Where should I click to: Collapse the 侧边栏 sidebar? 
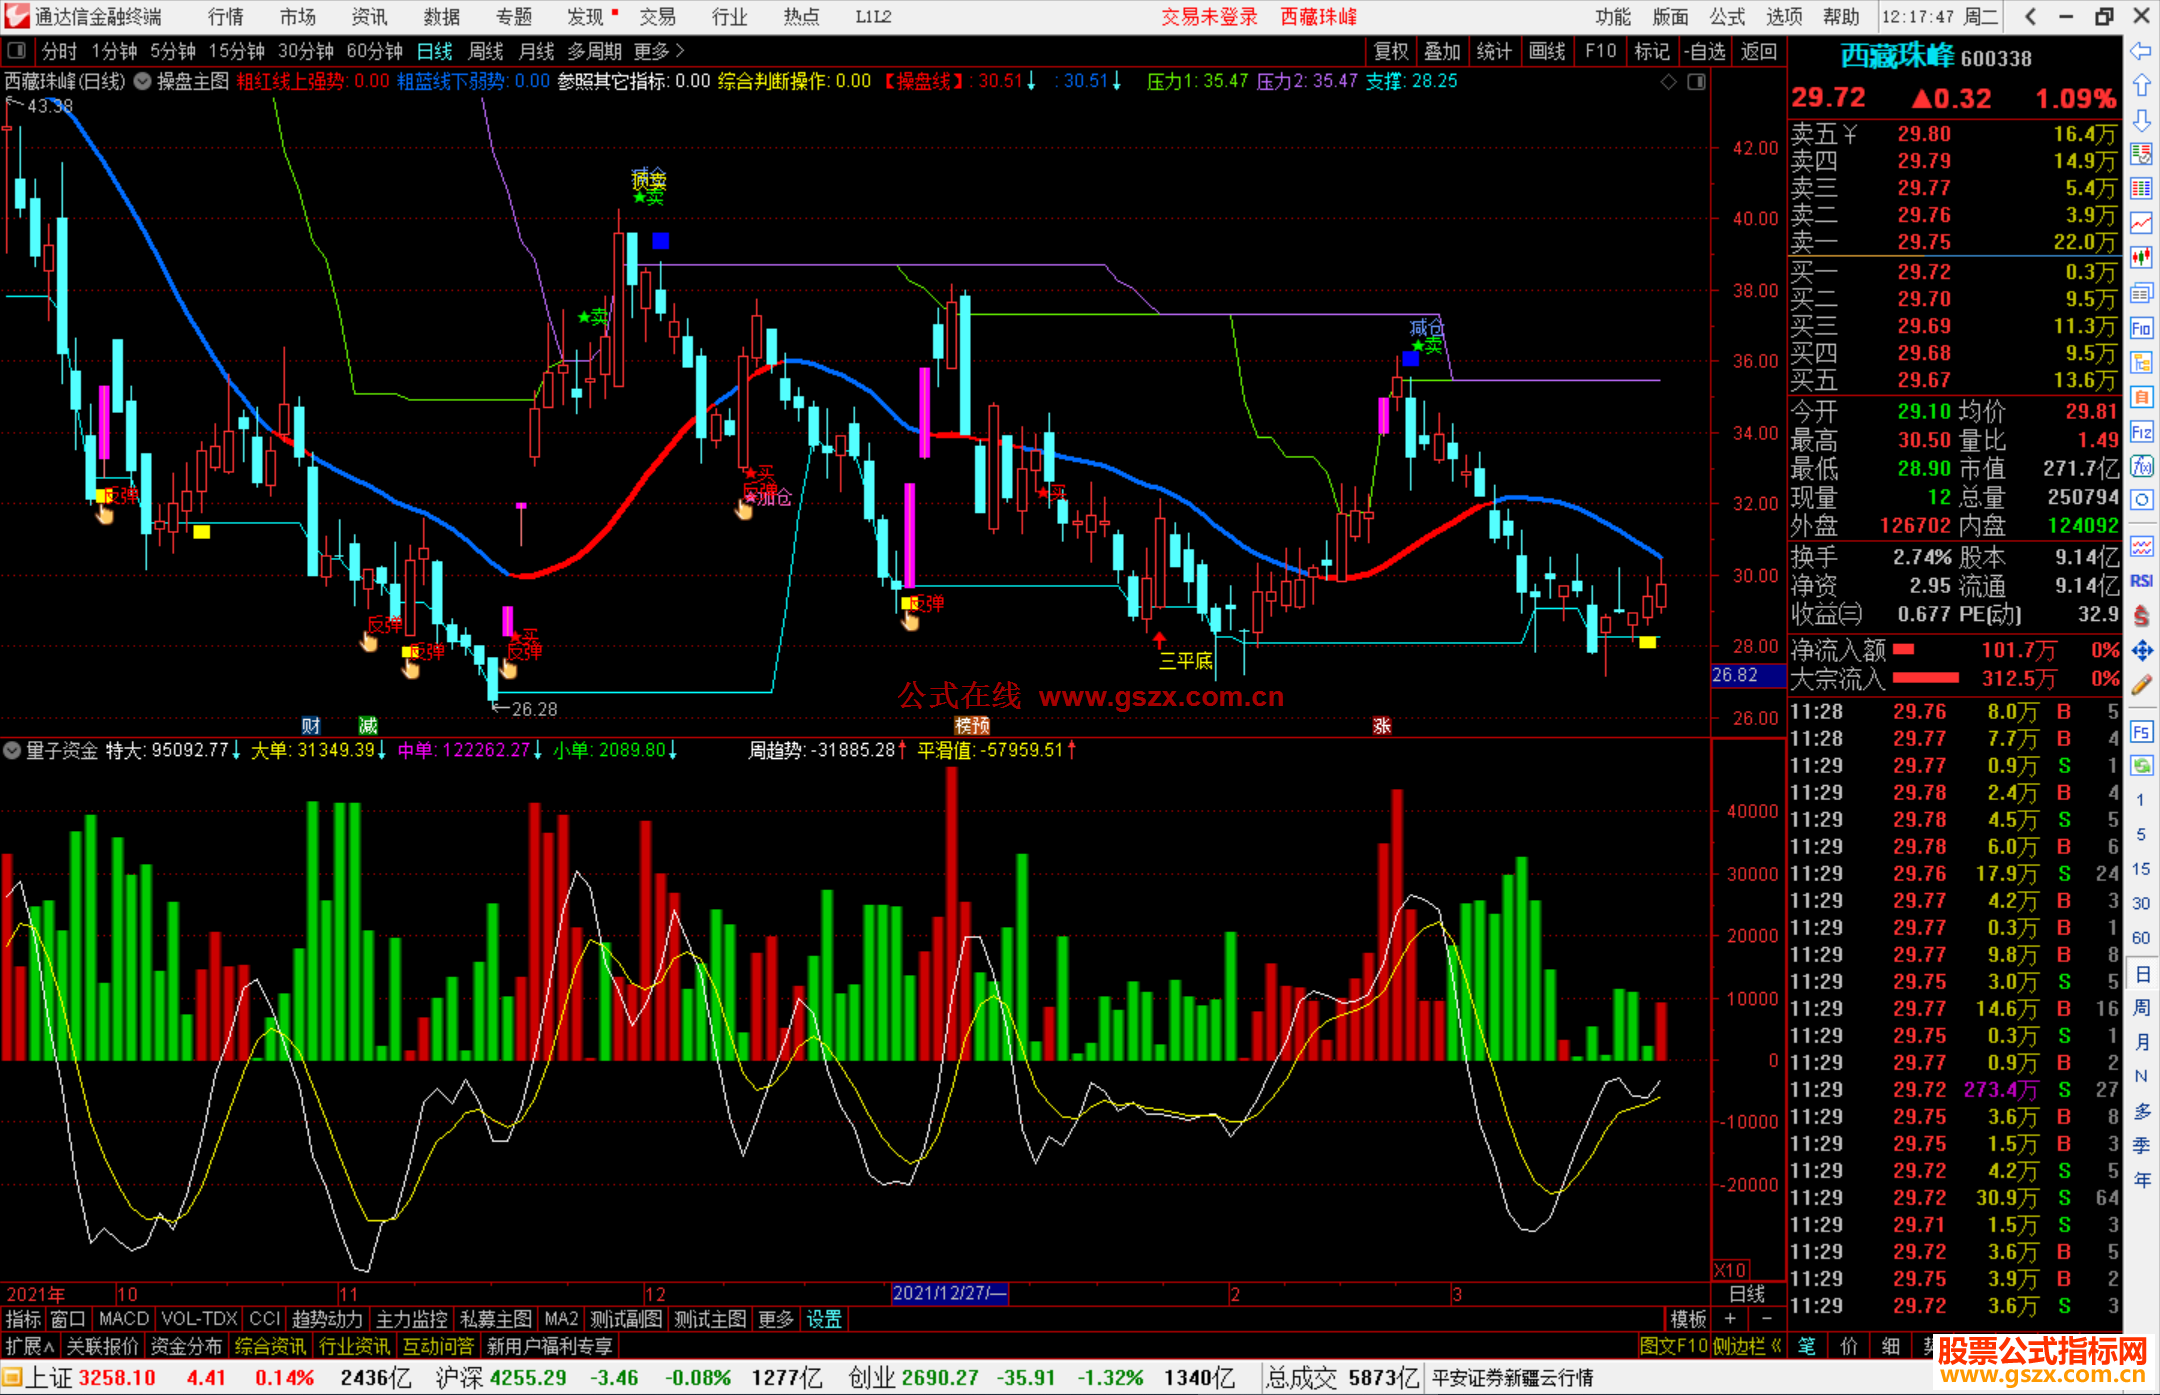click(1747, 1346)
